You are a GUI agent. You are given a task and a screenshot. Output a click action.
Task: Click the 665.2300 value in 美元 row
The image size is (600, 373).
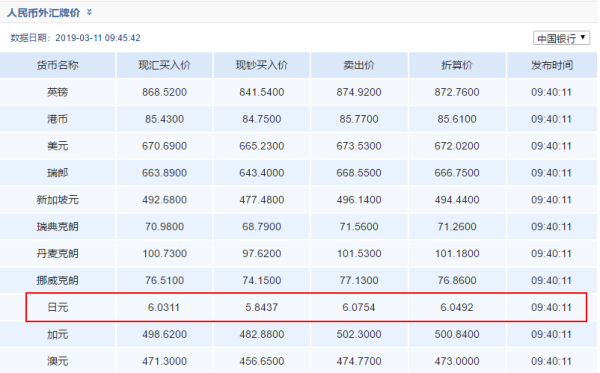(262, 146)
